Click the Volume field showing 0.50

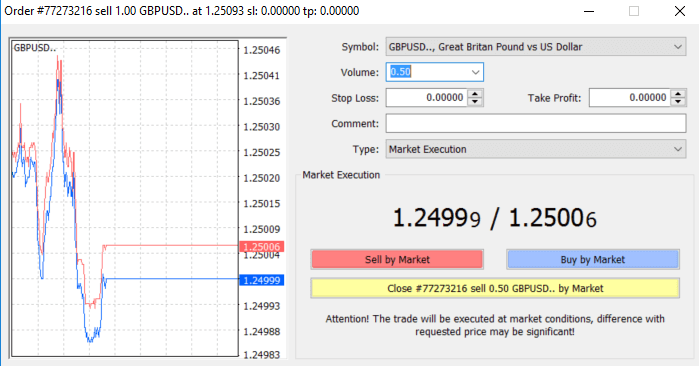pos(434,72)
